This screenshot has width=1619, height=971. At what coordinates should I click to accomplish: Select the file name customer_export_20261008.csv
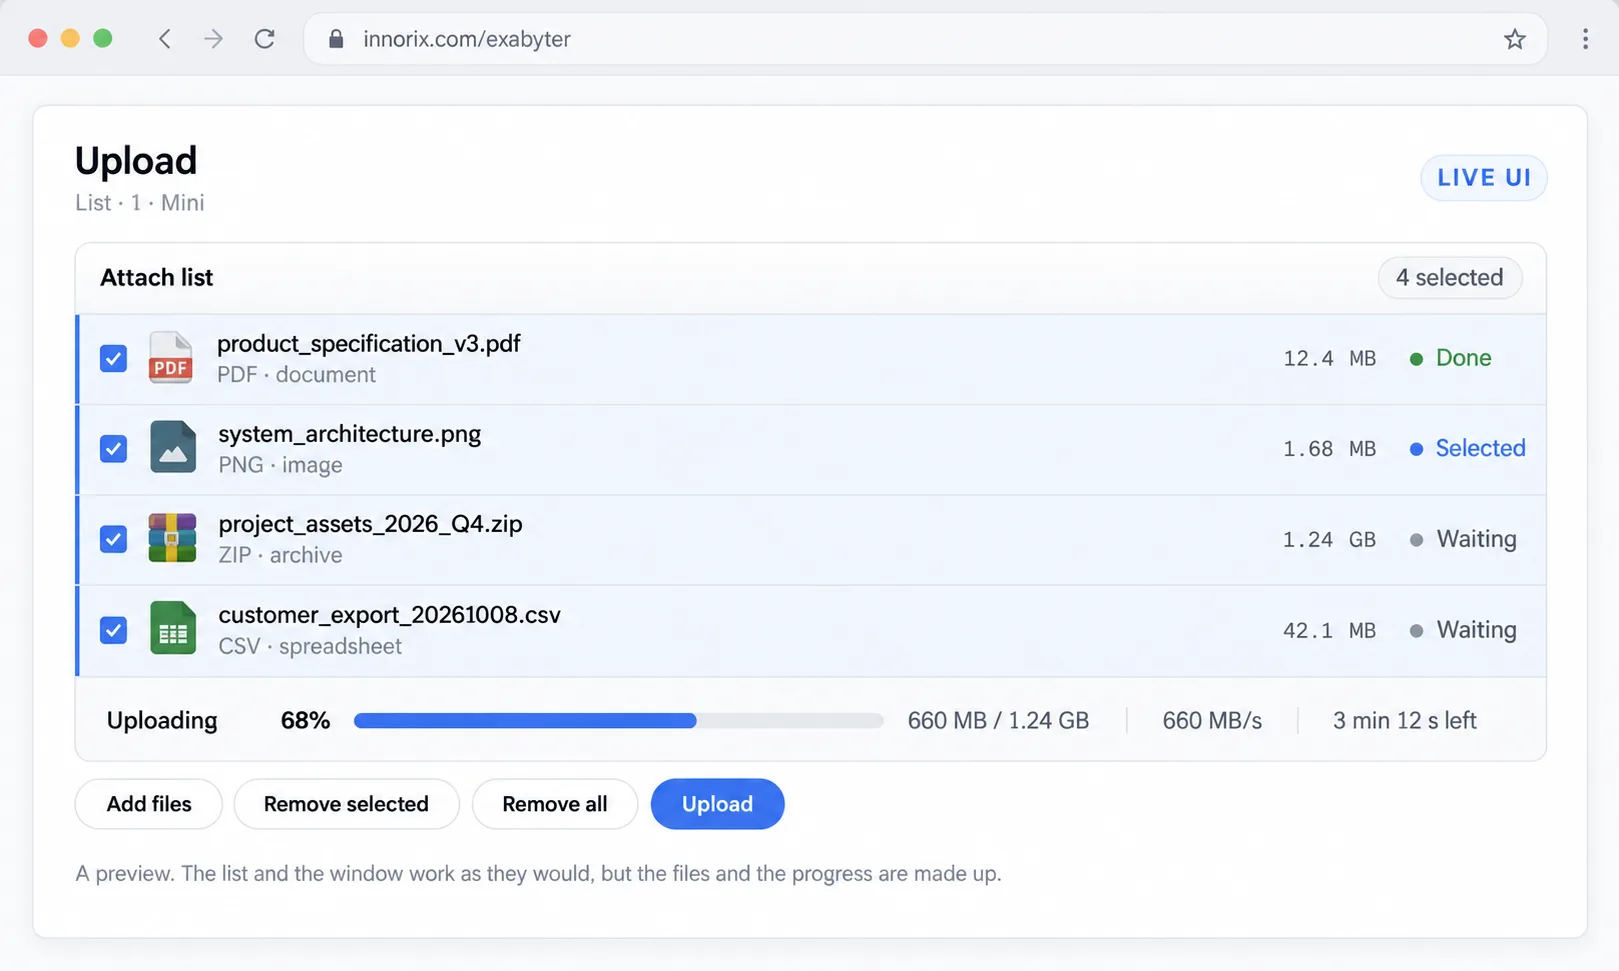coord(390,615)
